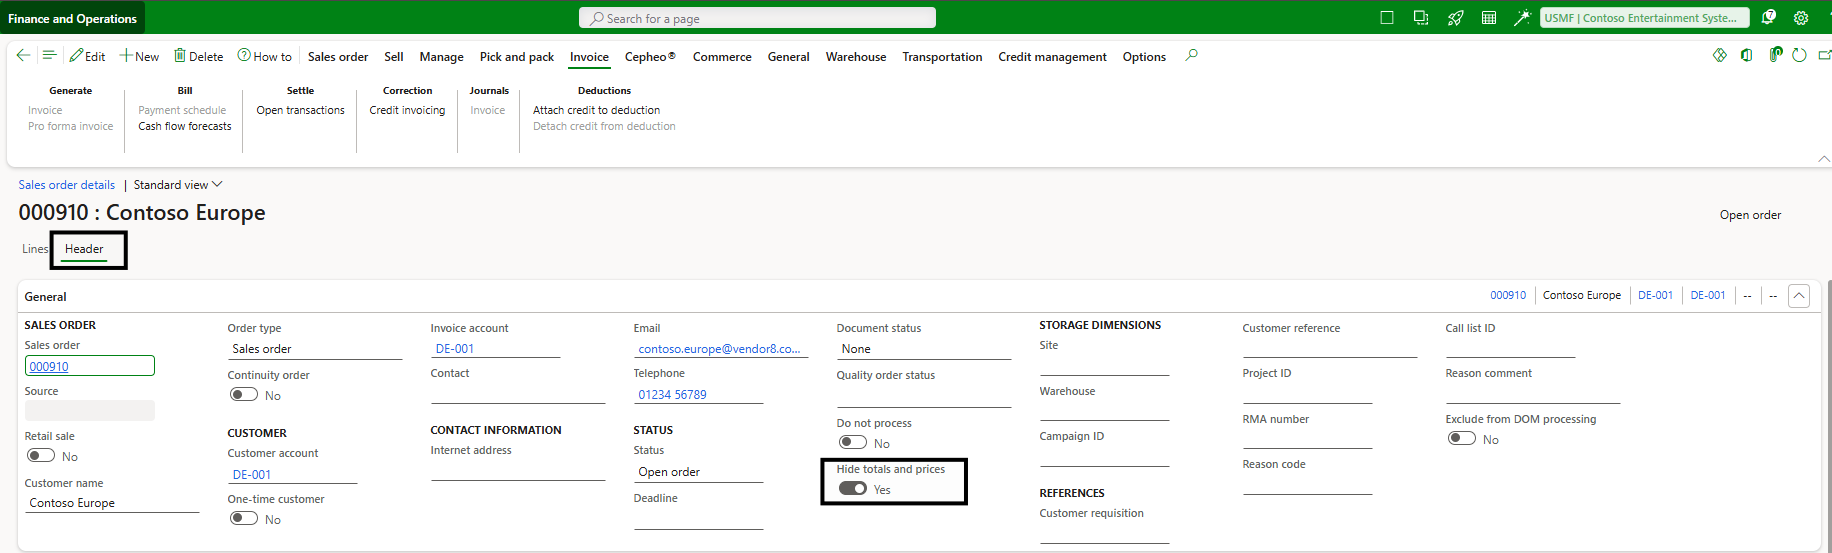Switch to the Header view
The image size is (1832, 553).
point(84,249)
